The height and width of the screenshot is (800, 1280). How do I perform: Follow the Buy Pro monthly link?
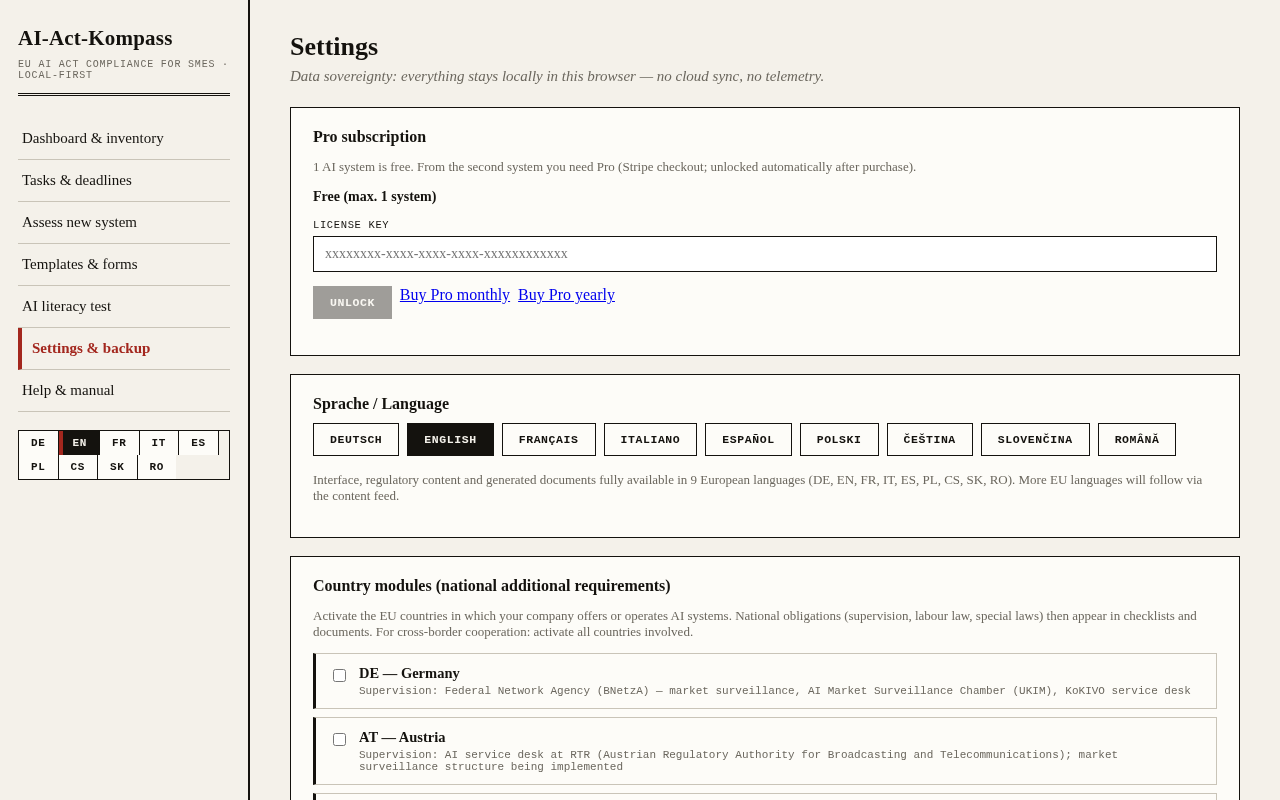click(x=455, y=295)
